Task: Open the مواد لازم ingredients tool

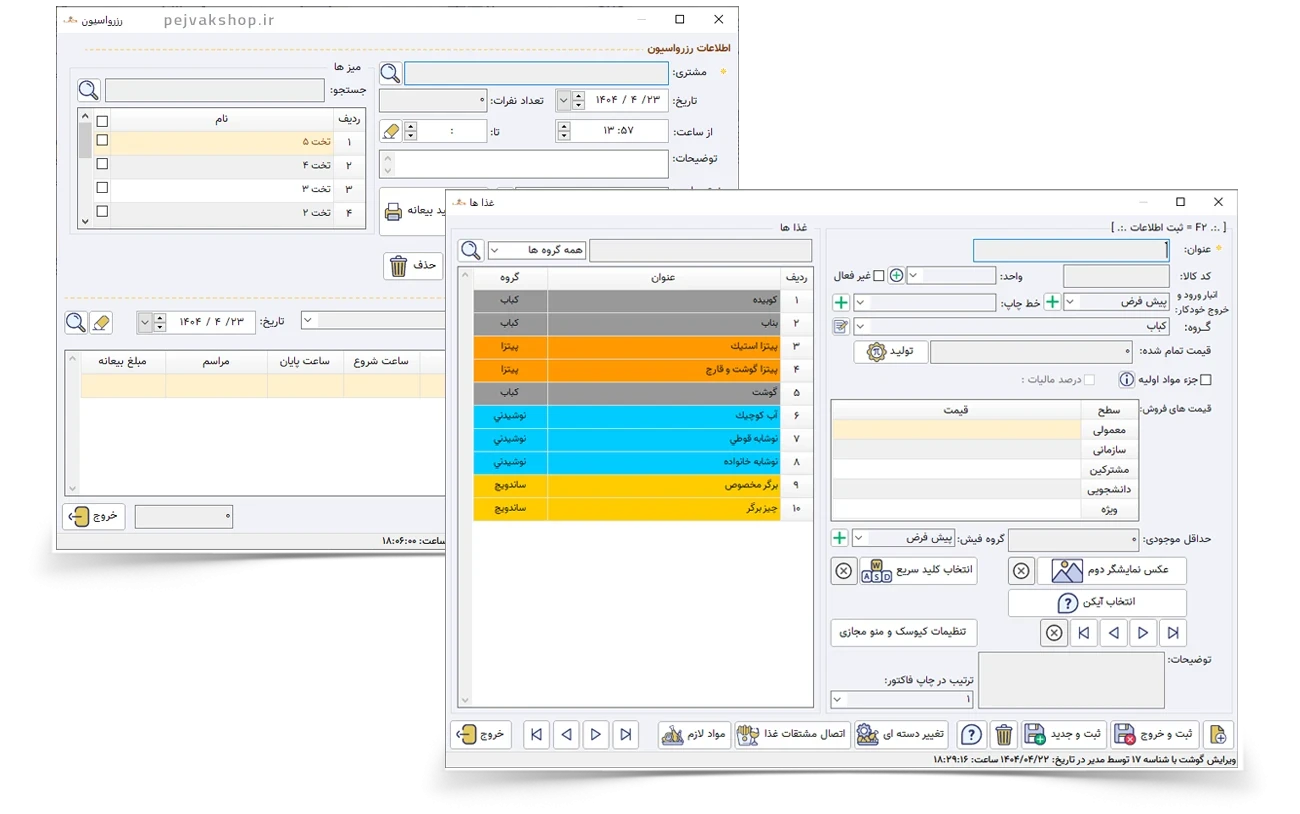Action: click(693, 735)
